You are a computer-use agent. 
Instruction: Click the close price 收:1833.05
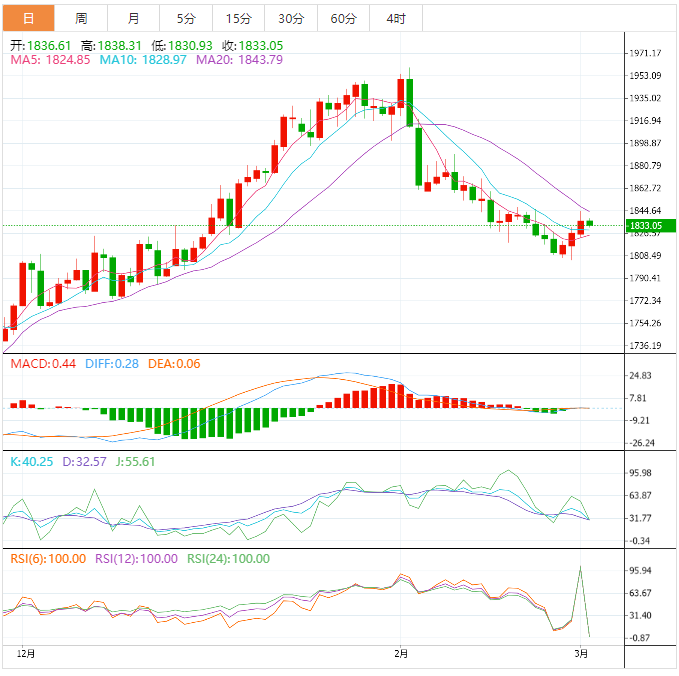(252, 45)
